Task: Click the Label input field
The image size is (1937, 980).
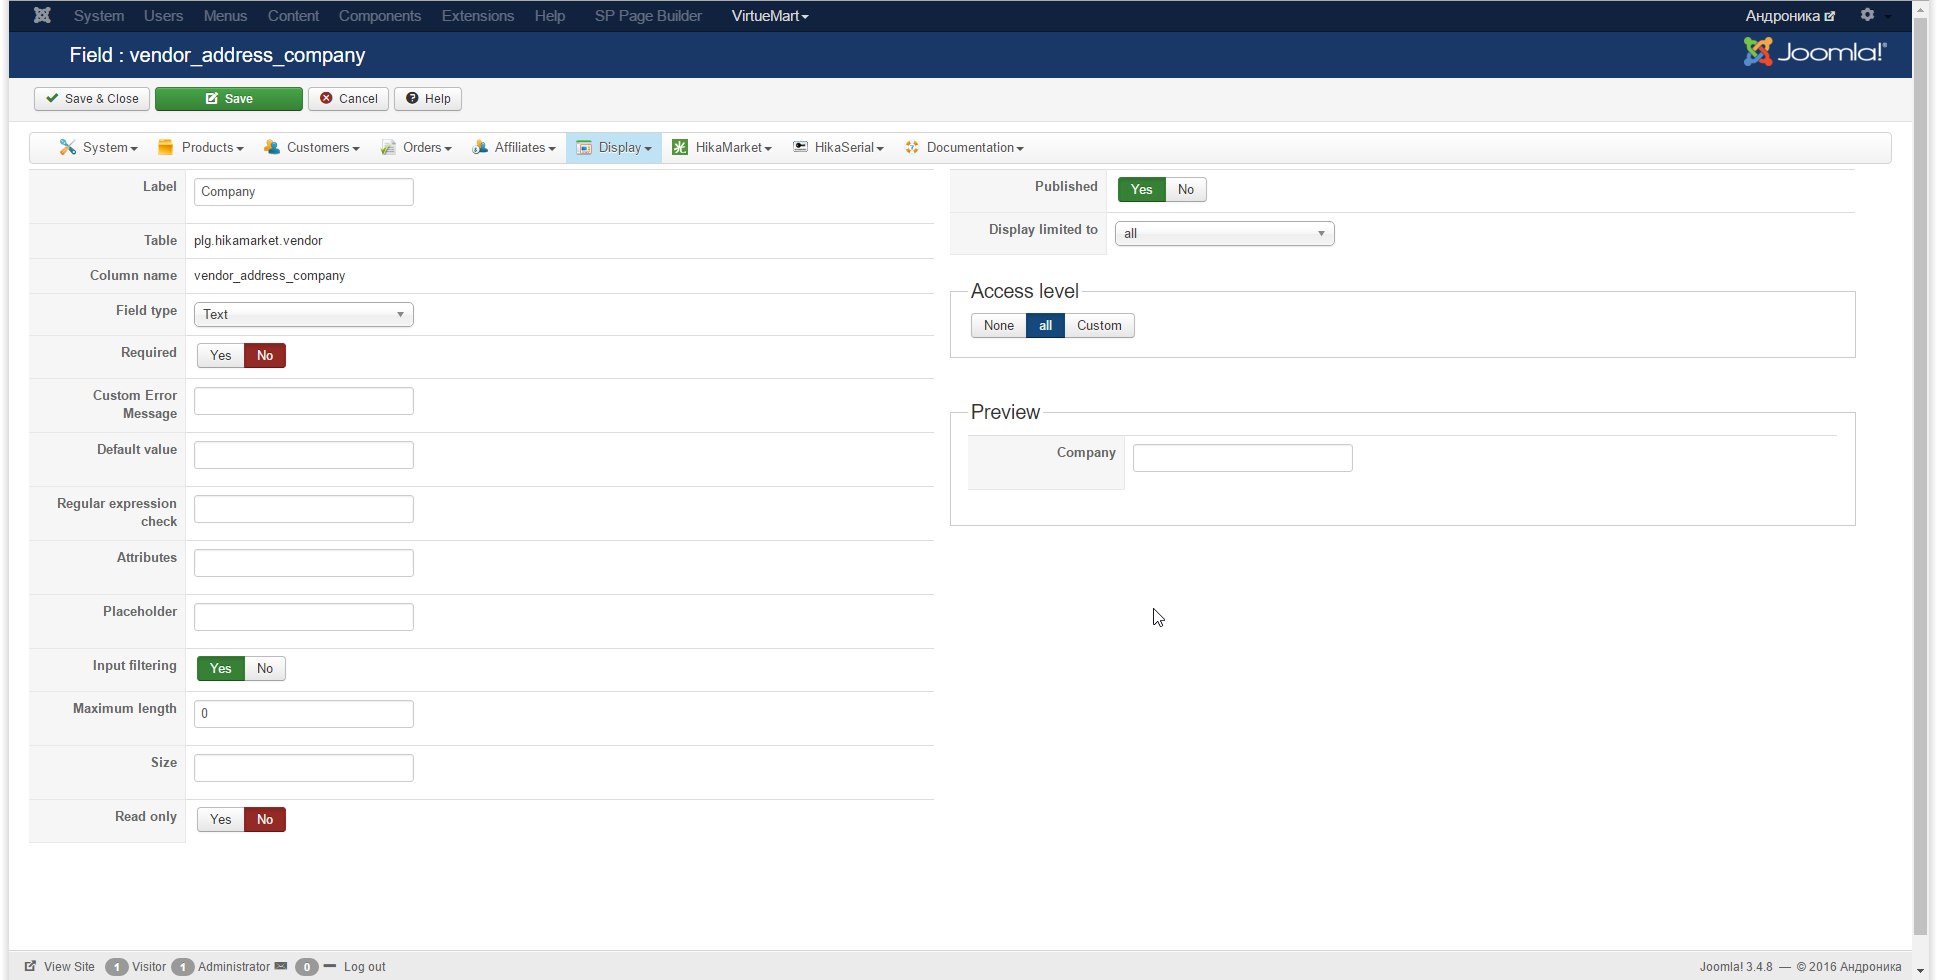Action: click(304, 192)
